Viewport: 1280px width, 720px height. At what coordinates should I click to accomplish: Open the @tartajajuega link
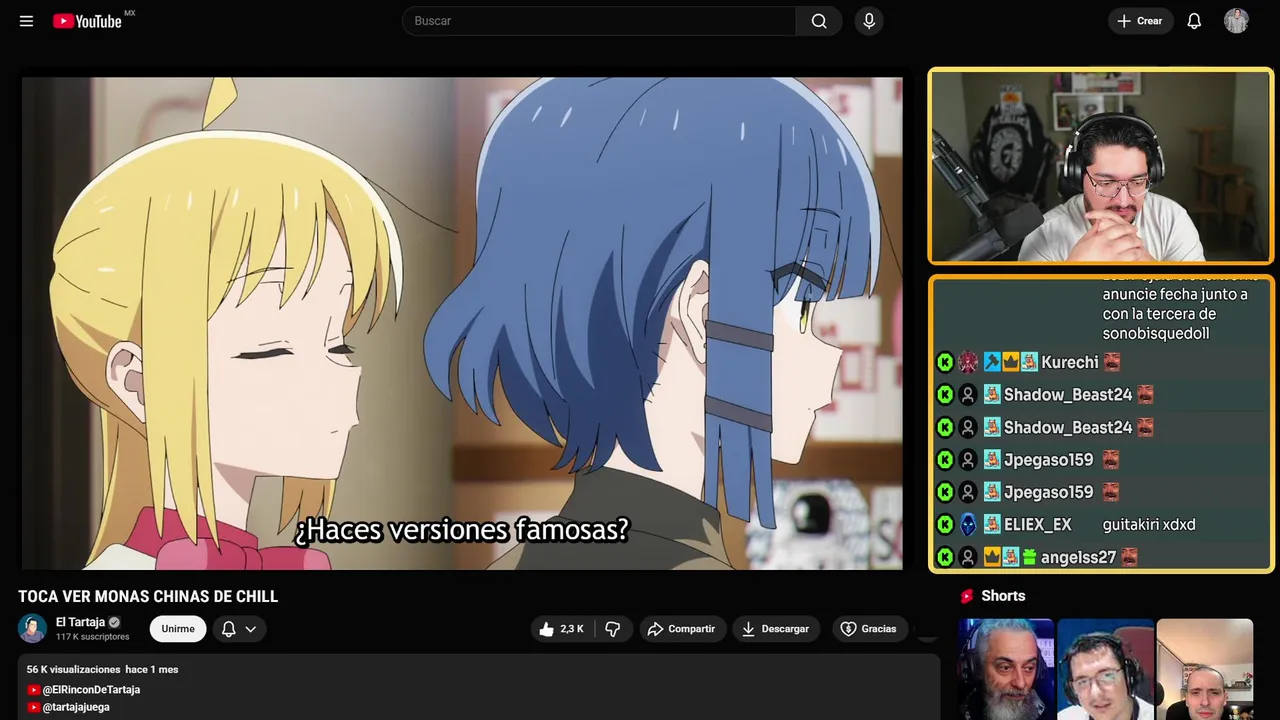click(76, 707)
